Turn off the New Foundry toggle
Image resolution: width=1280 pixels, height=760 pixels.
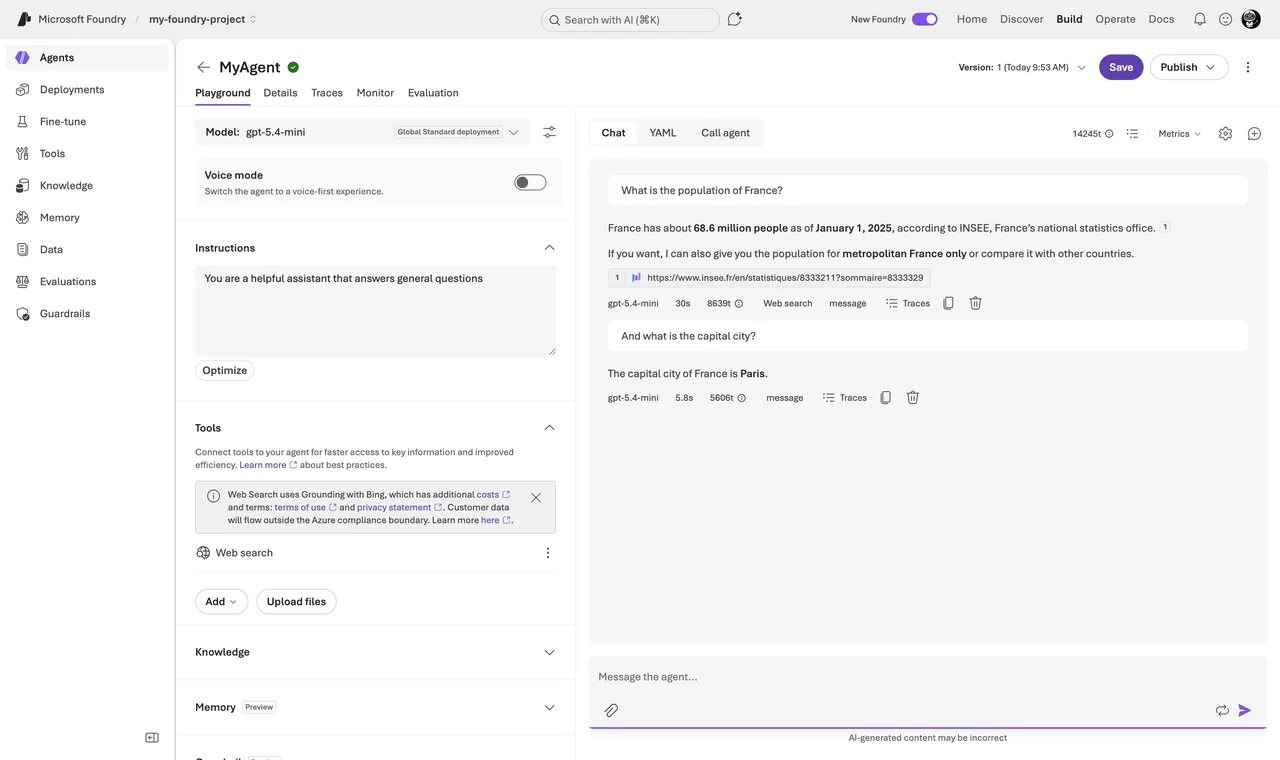tap(925, 19)
